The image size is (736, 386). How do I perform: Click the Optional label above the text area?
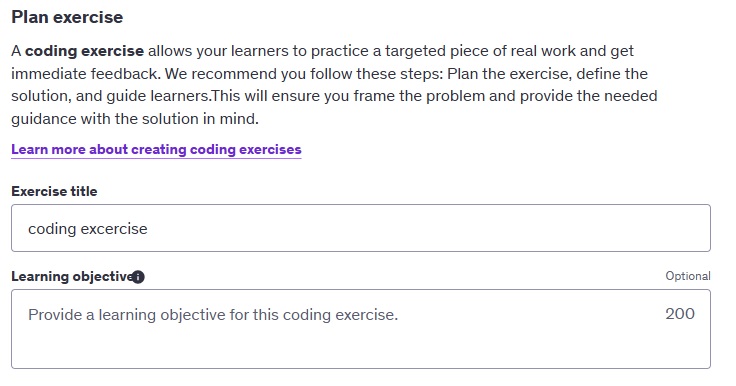[688, 276]
